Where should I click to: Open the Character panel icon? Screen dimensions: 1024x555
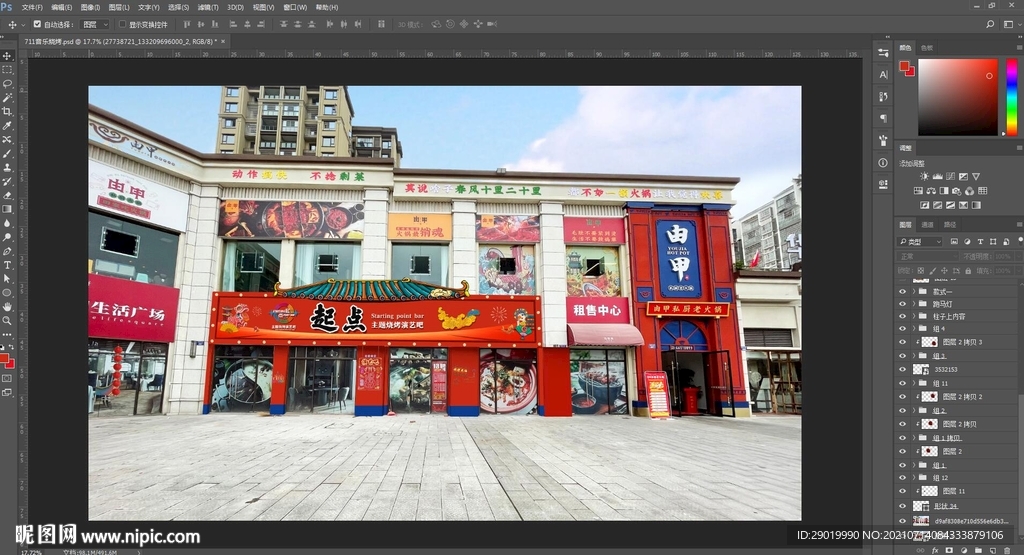pyautogui.click(x=883, y=74)
